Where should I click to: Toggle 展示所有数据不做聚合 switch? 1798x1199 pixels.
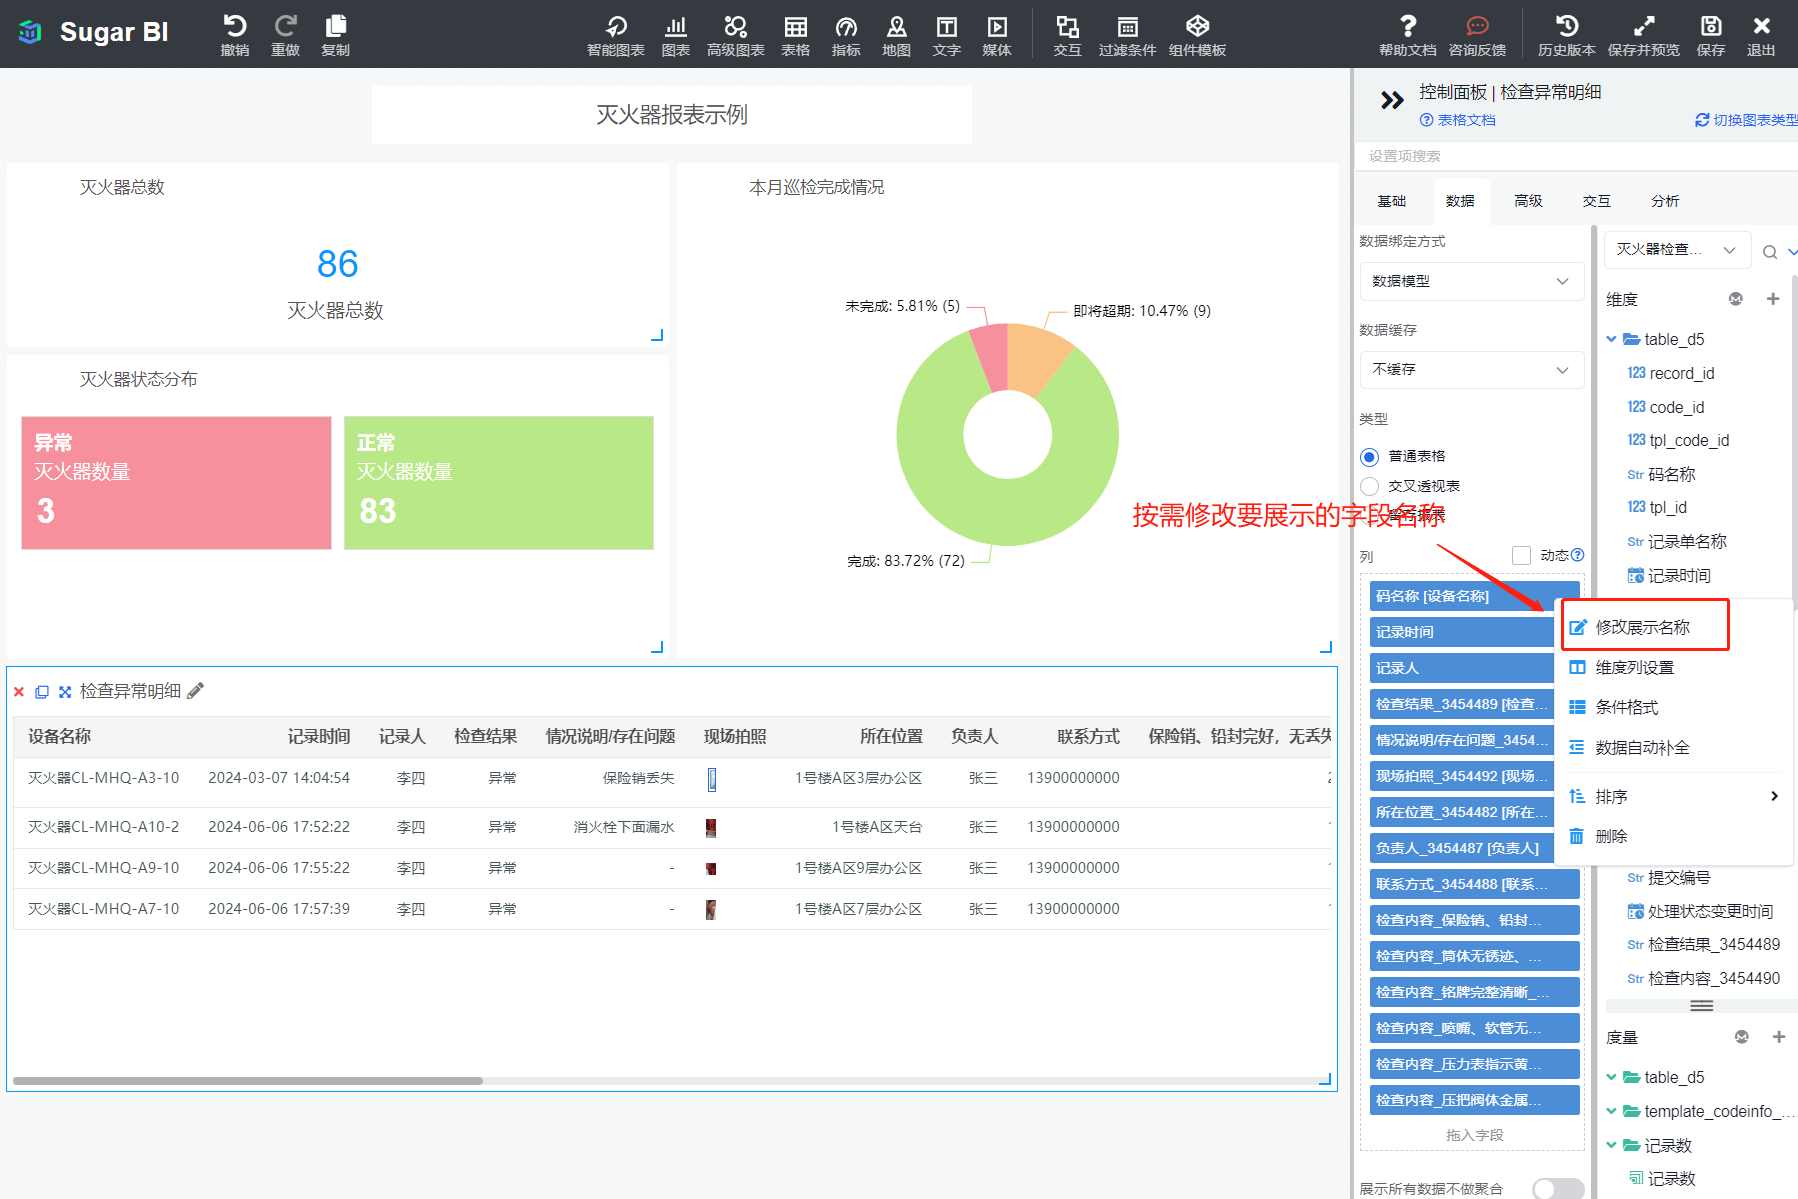[x=1558, y=1188]
